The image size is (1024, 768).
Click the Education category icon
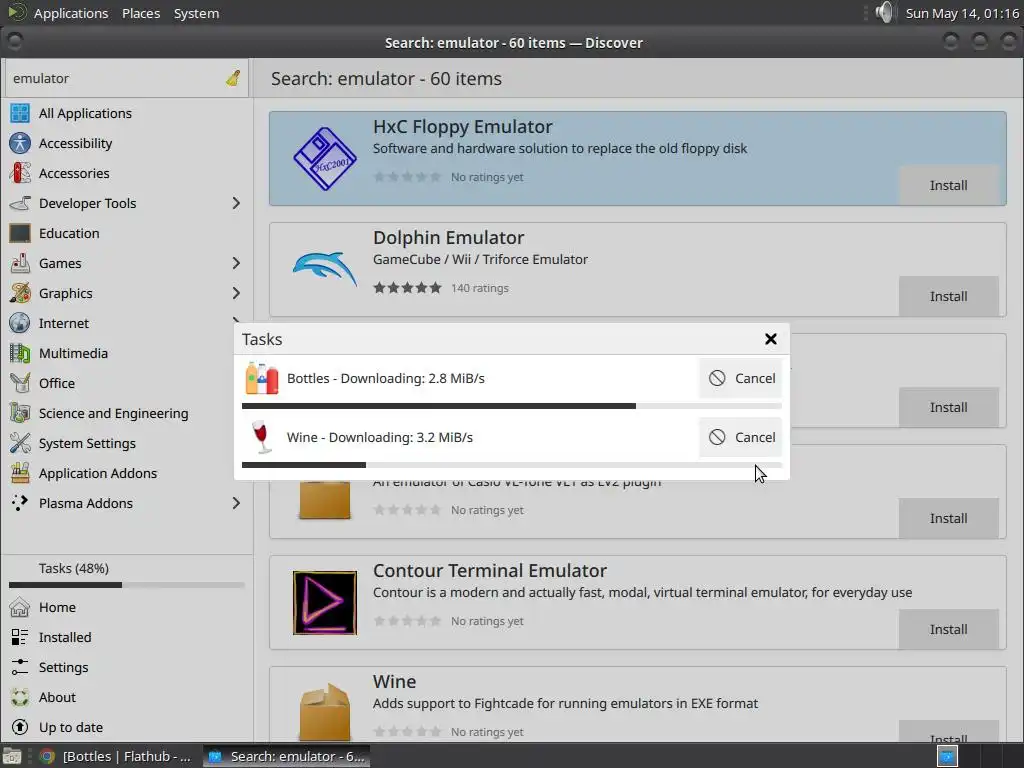(20, 233)
